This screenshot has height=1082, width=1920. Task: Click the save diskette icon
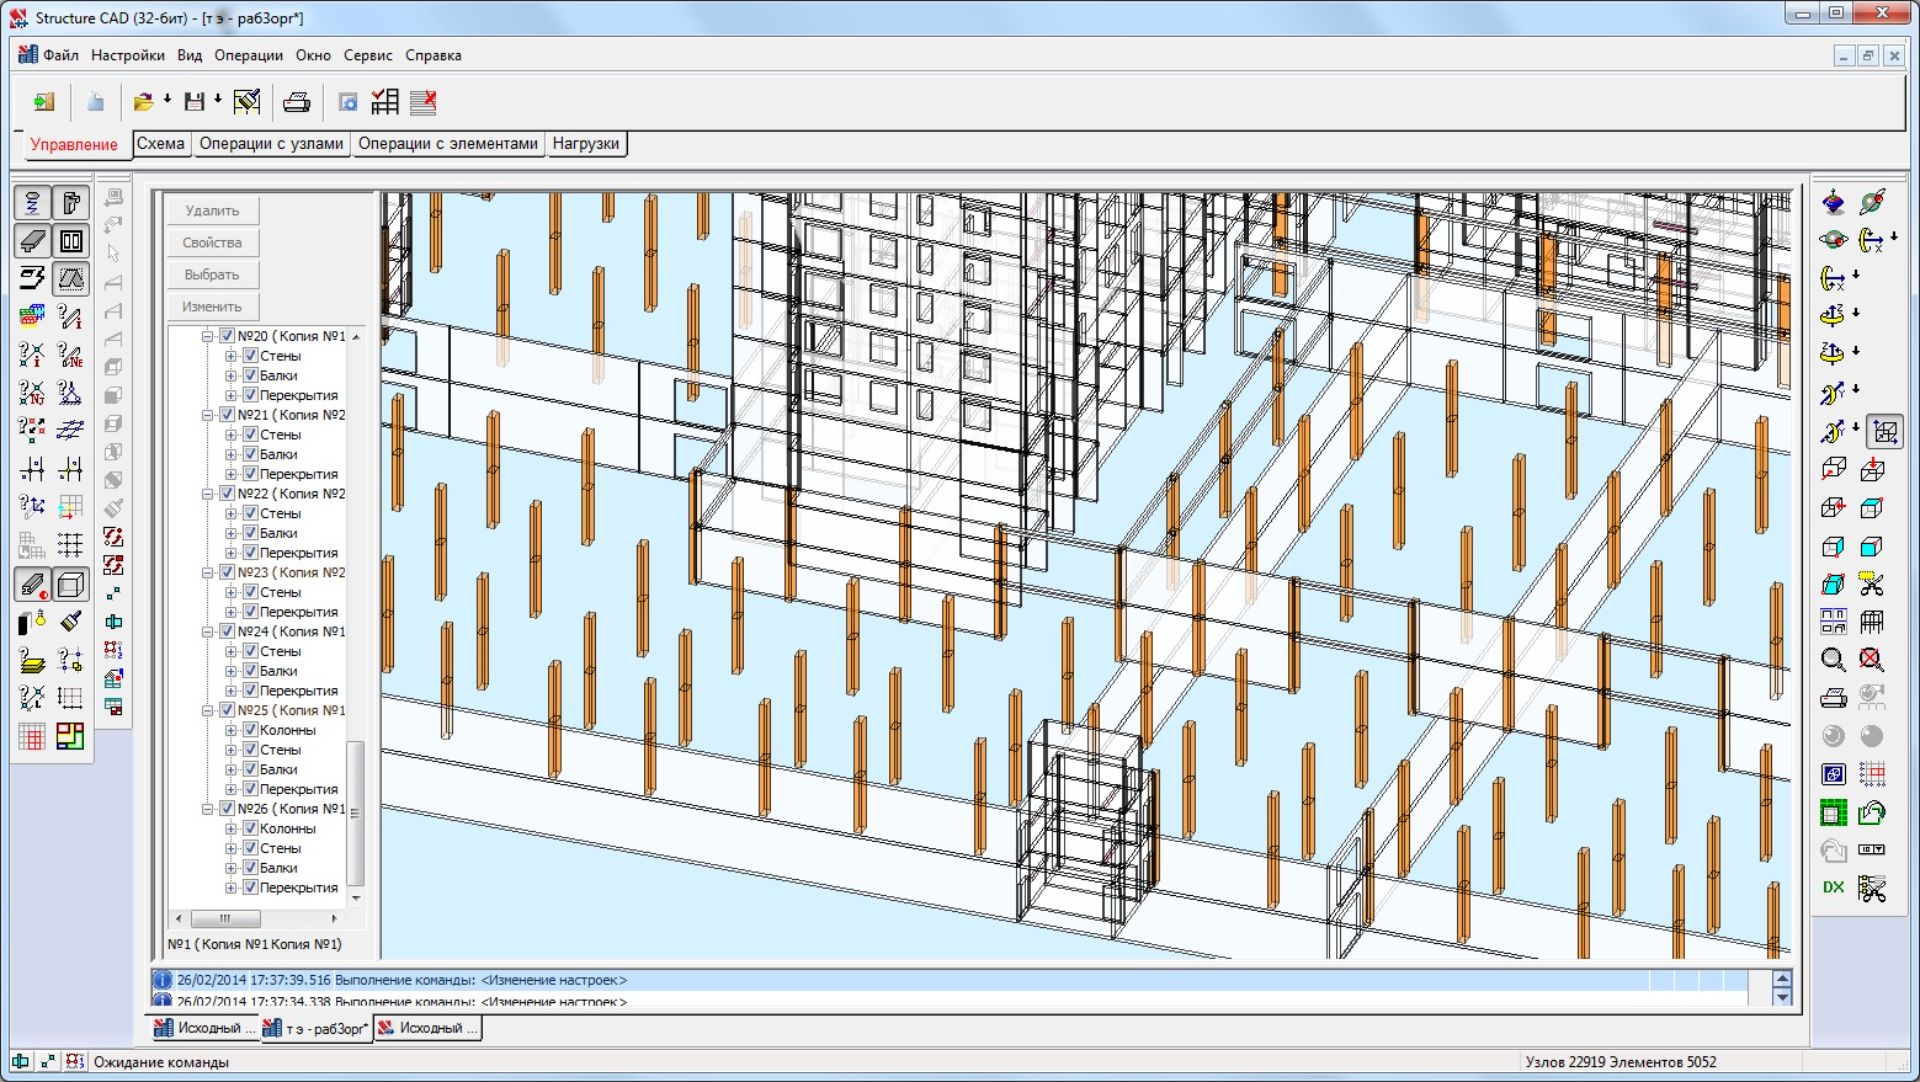[x=194, y=102]
